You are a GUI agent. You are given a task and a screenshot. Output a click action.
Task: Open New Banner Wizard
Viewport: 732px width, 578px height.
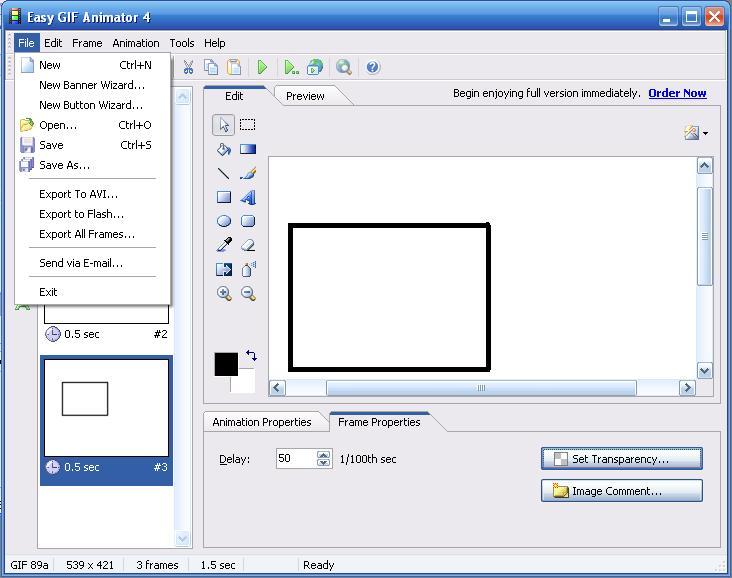click(x=92, y=85)
